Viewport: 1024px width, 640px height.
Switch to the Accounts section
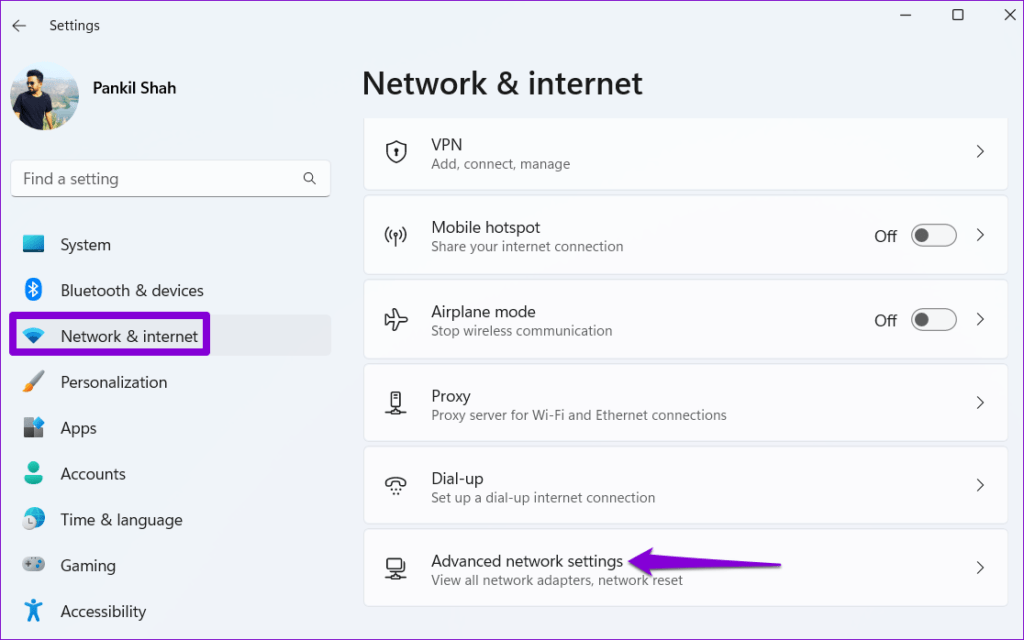tap(92, 473)
